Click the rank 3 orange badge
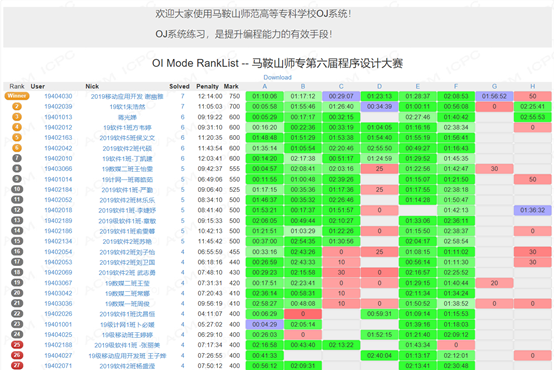Image resolution: width=554 pixels, height=370 pixels. (x=17, y=117)
